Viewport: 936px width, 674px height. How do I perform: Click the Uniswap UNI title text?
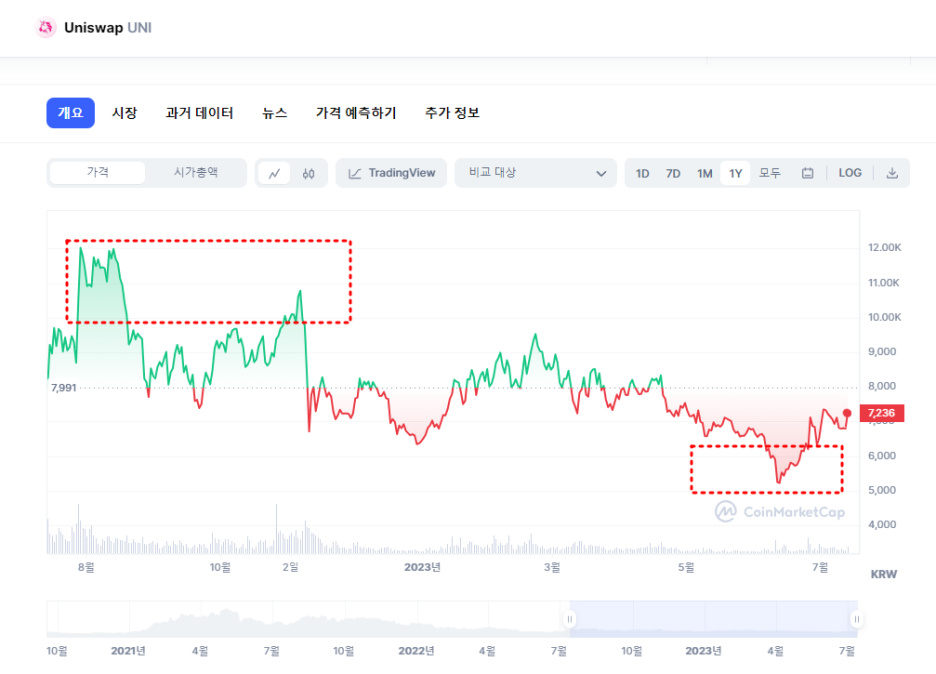click(107, 28)
